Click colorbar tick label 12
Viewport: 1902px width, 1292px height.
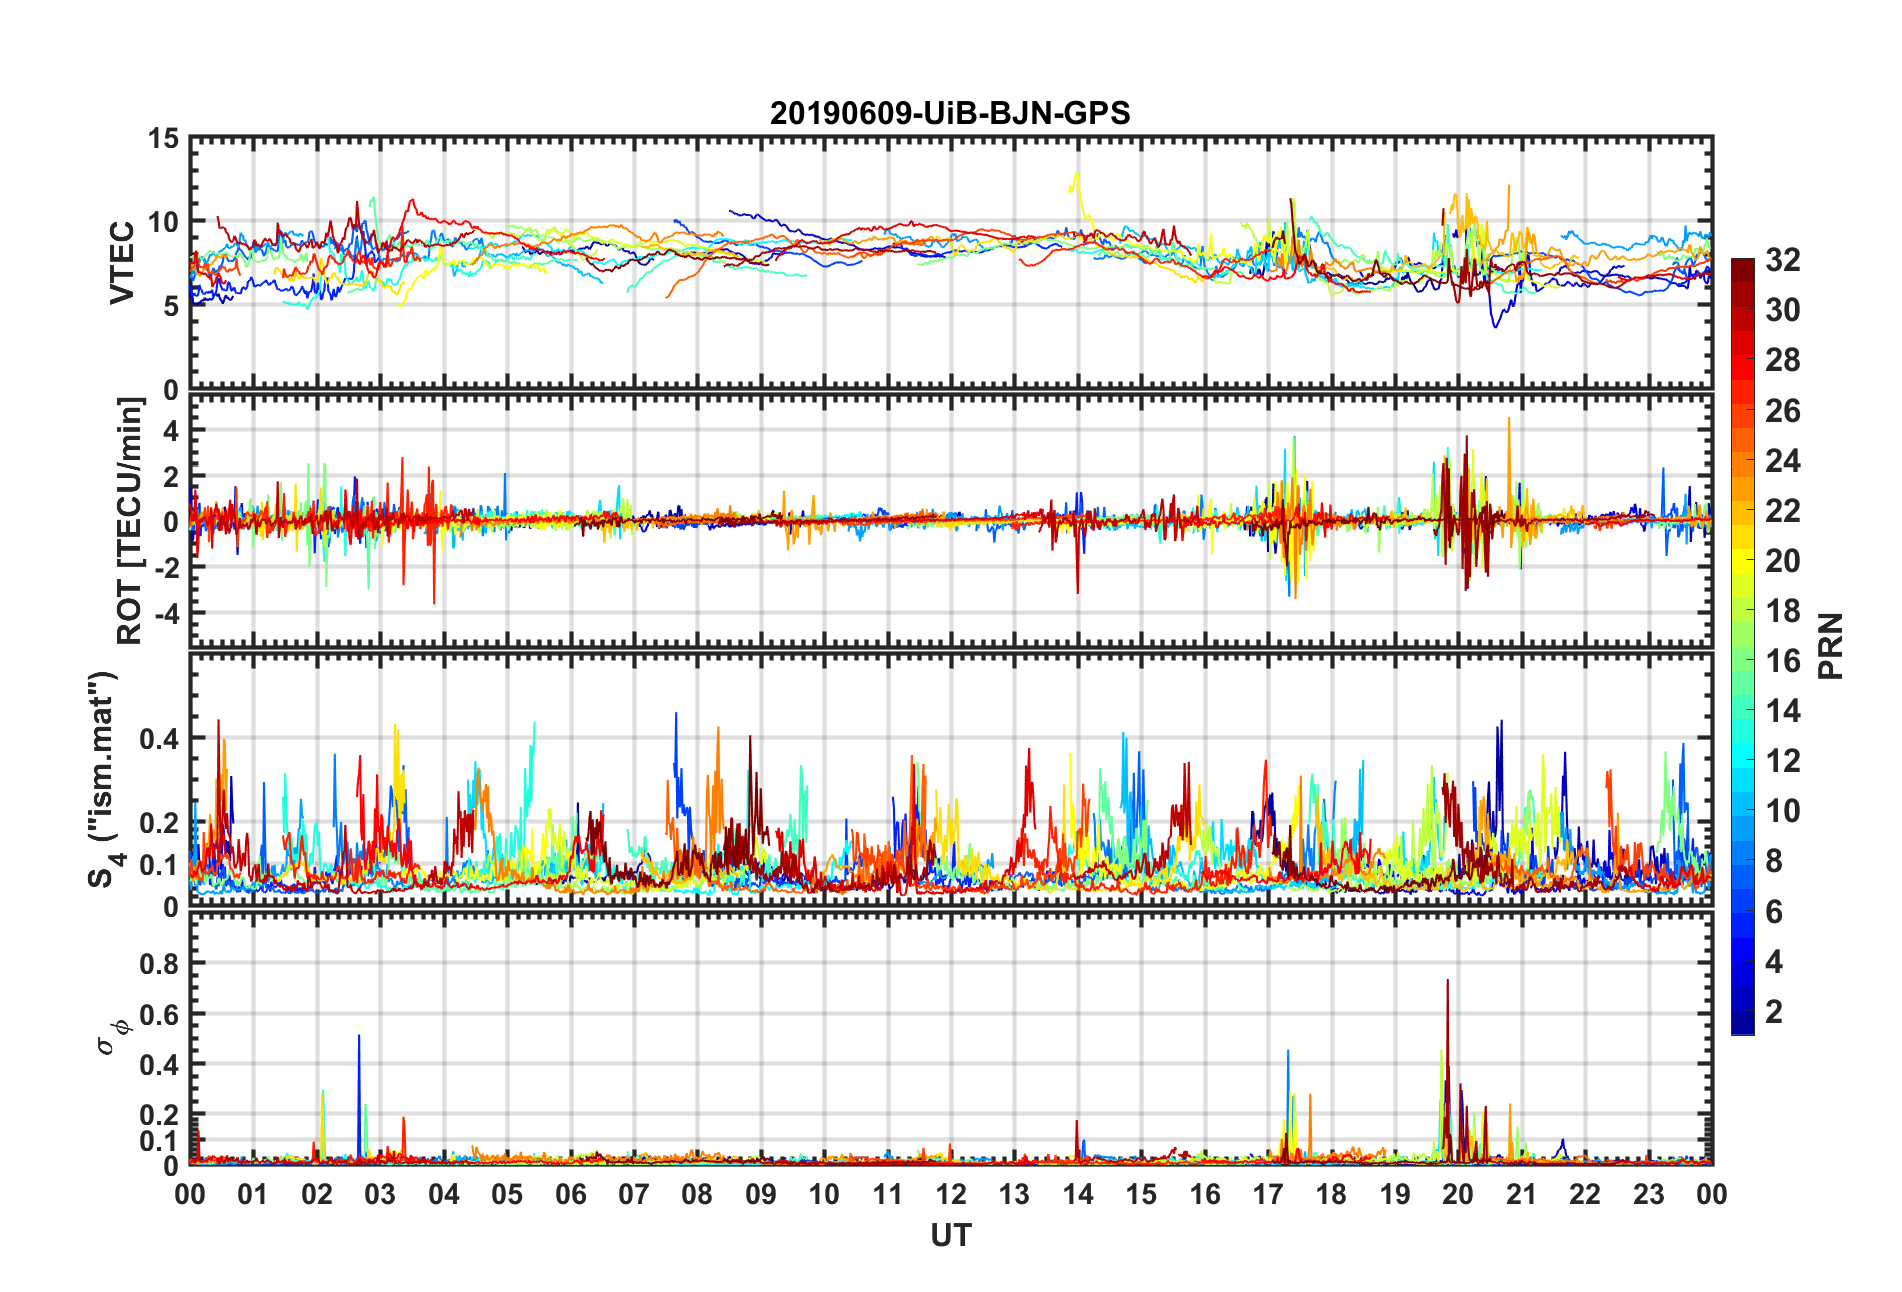(x=1783, y=761)
